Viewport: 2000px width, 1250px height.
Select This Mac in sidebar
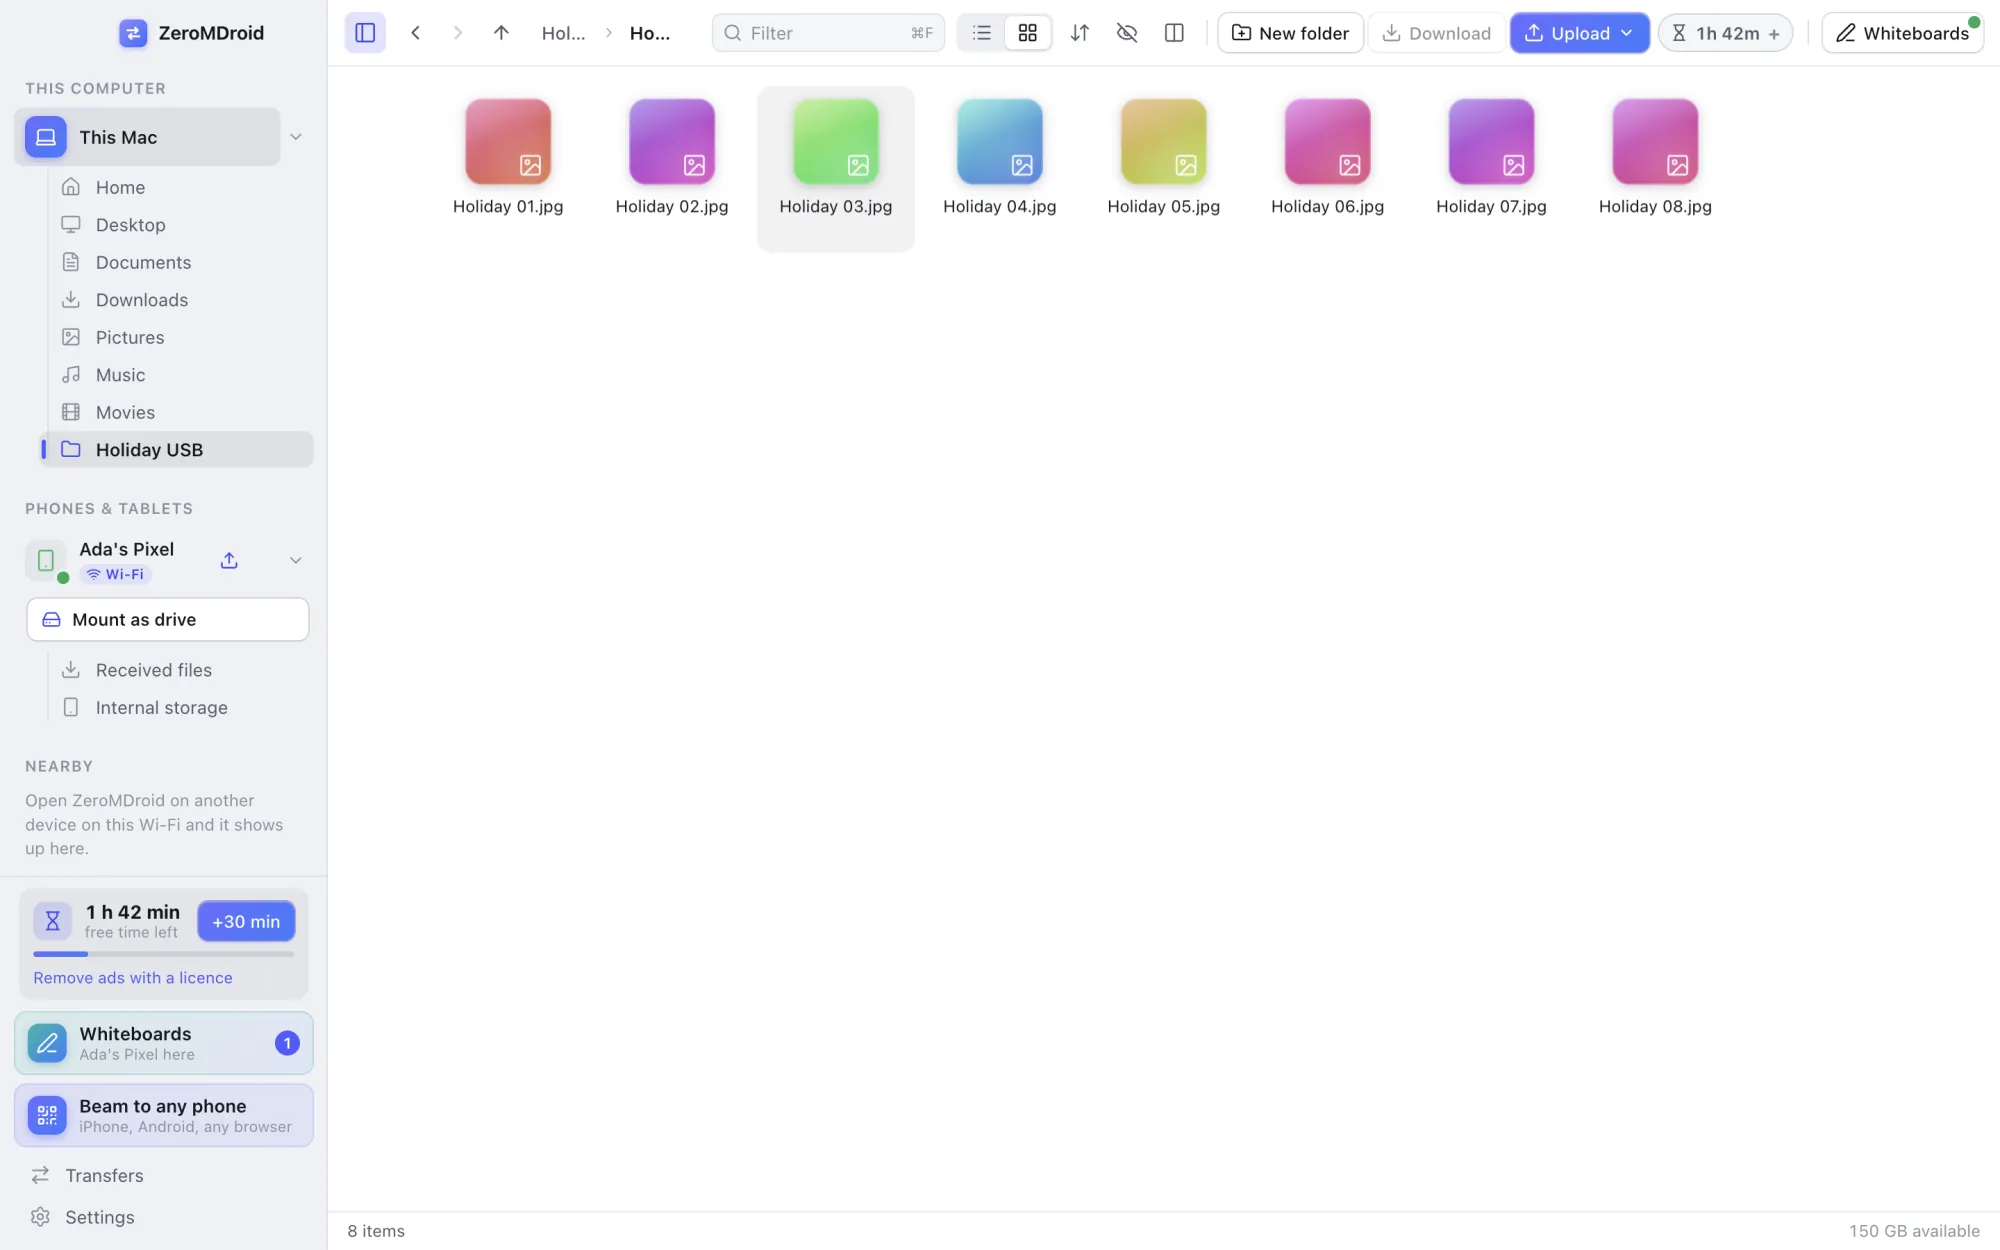147,137
